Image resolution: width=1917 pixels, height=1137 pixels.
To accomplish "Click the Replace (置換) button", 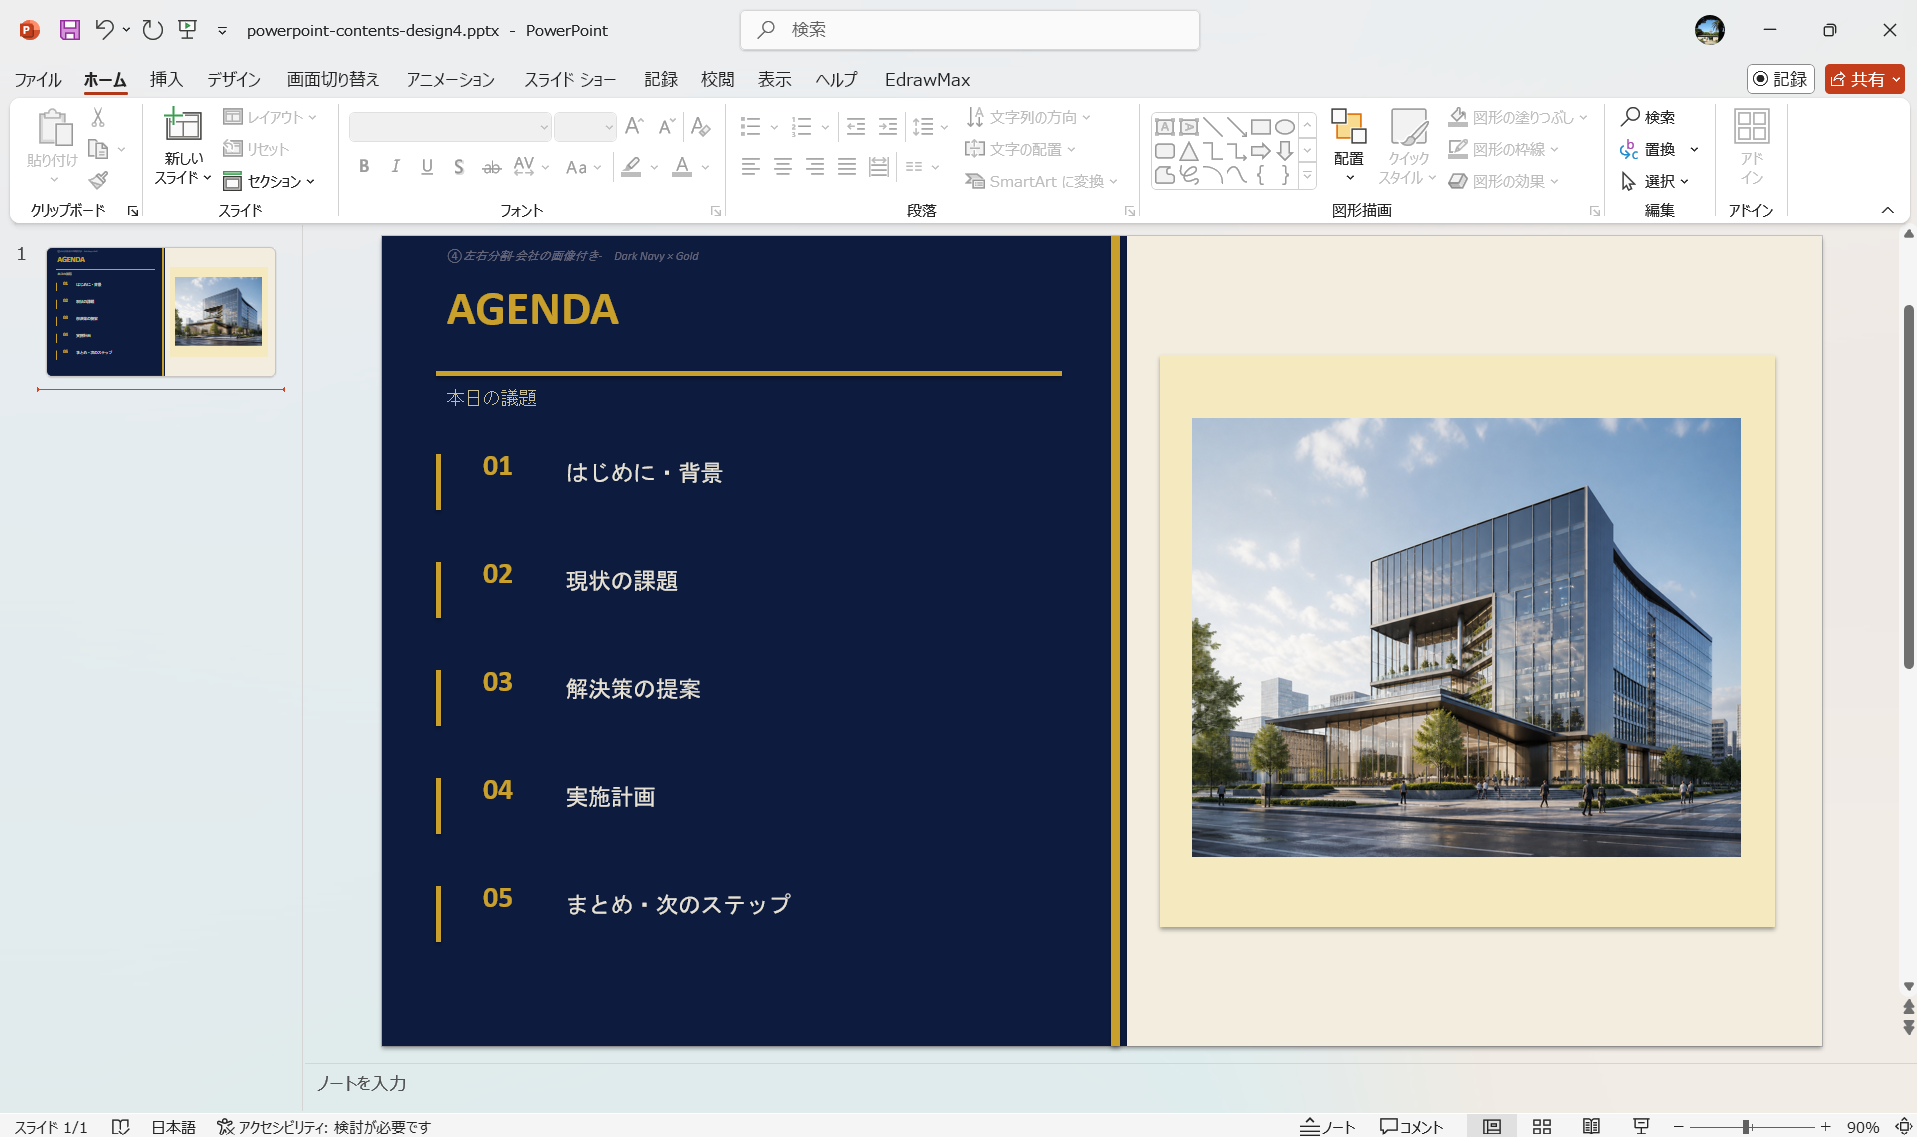I will coord(1648,149).
